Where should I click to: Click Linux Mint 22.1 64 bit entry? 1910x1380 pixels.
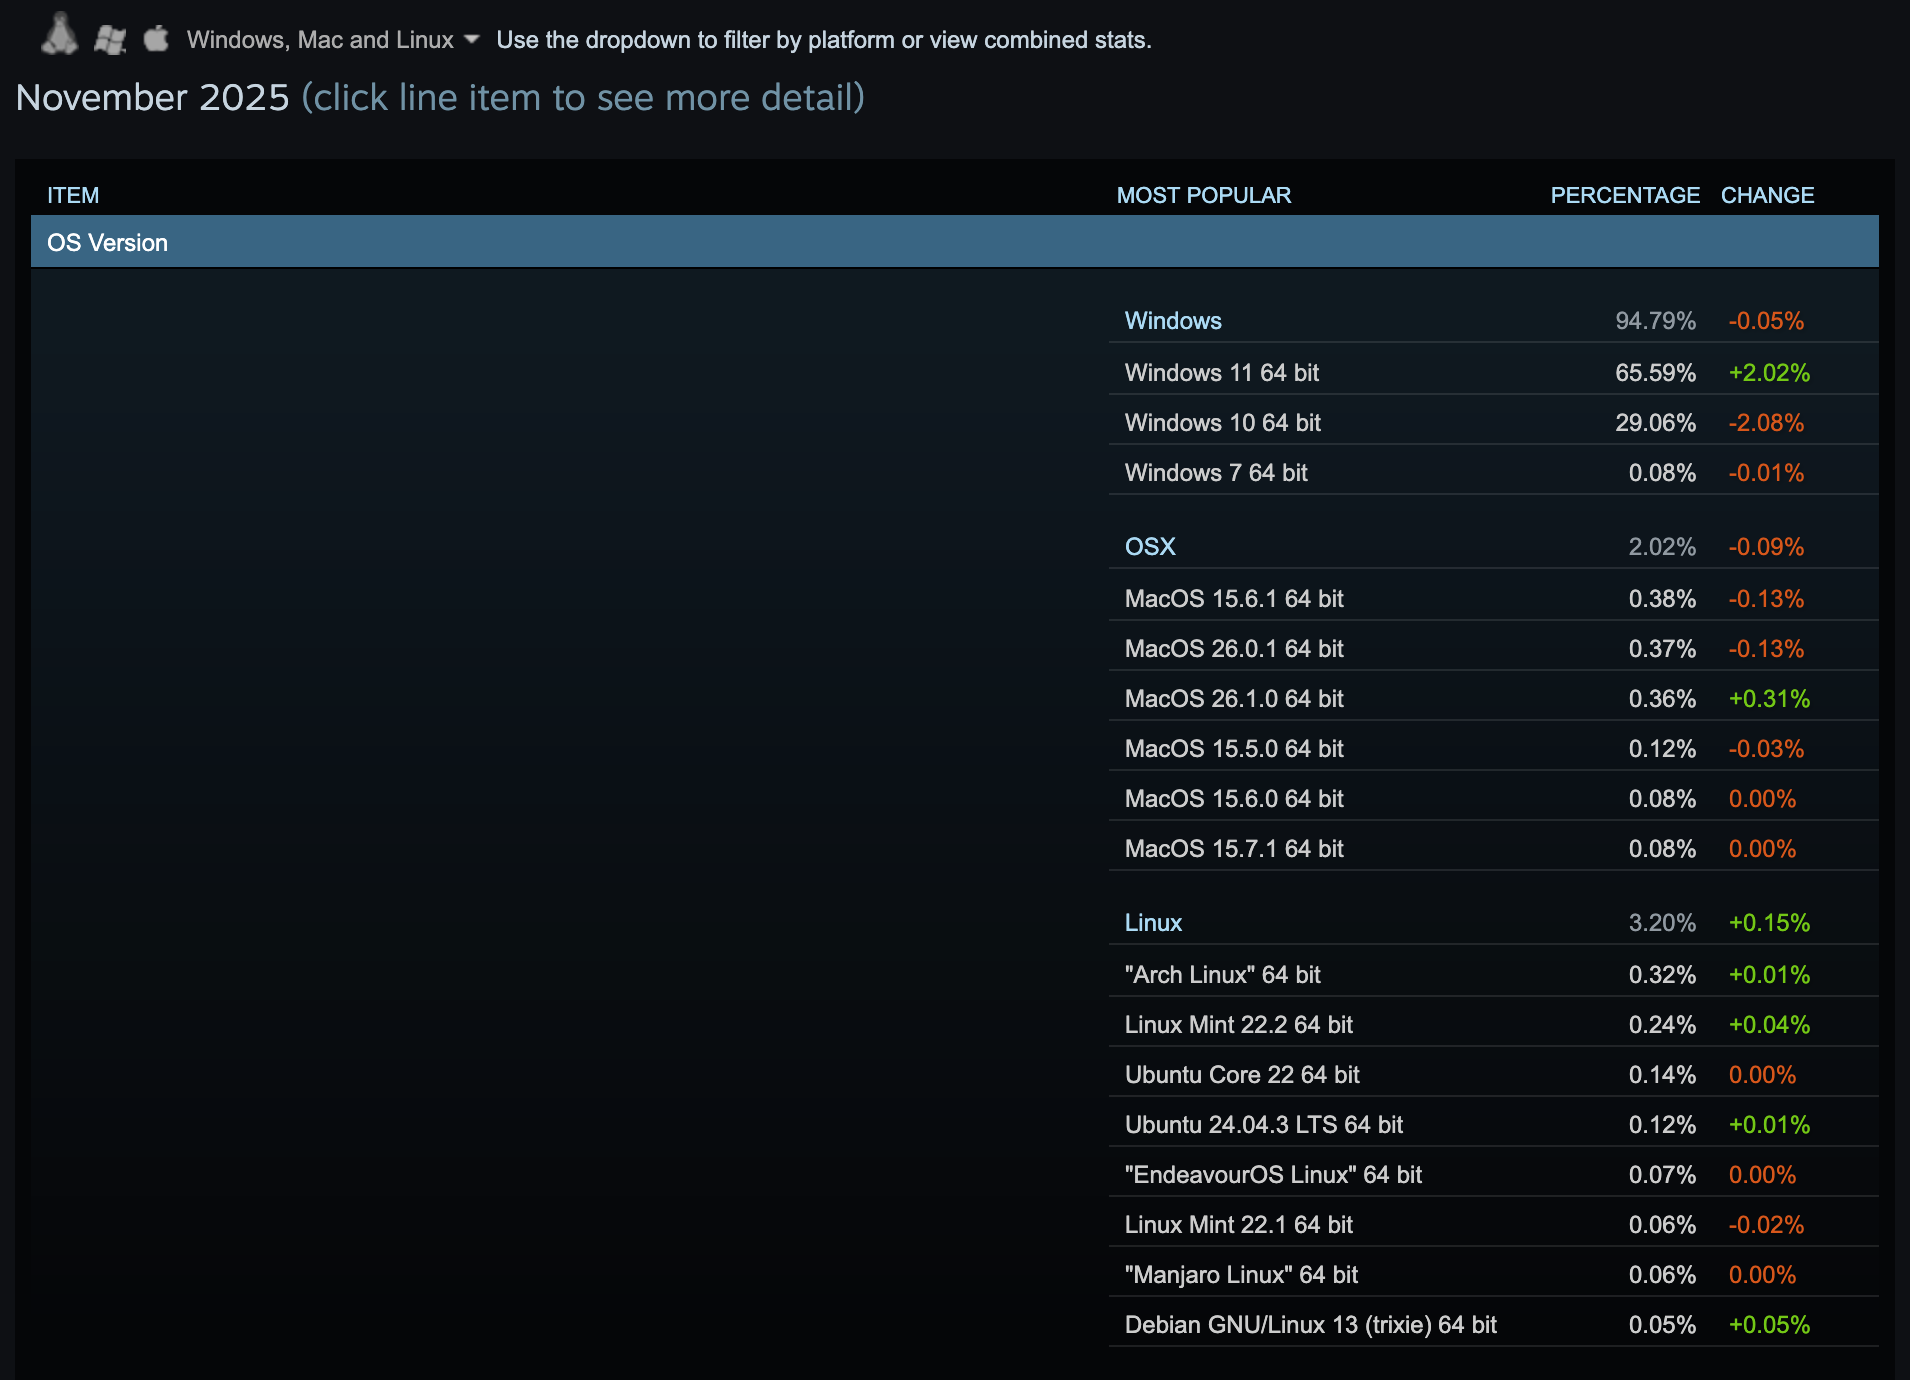tap(1494, 1225)
